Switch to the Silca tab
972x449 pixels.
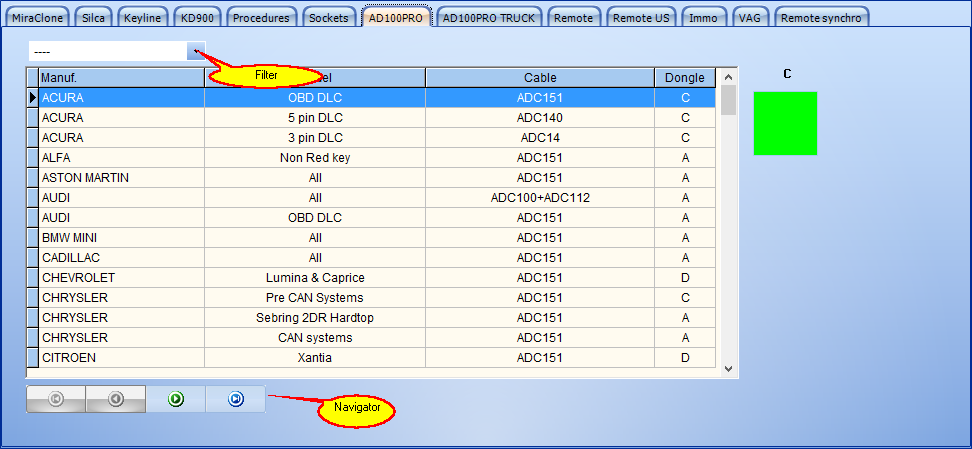pyautogui.click(x=94, y=18)
